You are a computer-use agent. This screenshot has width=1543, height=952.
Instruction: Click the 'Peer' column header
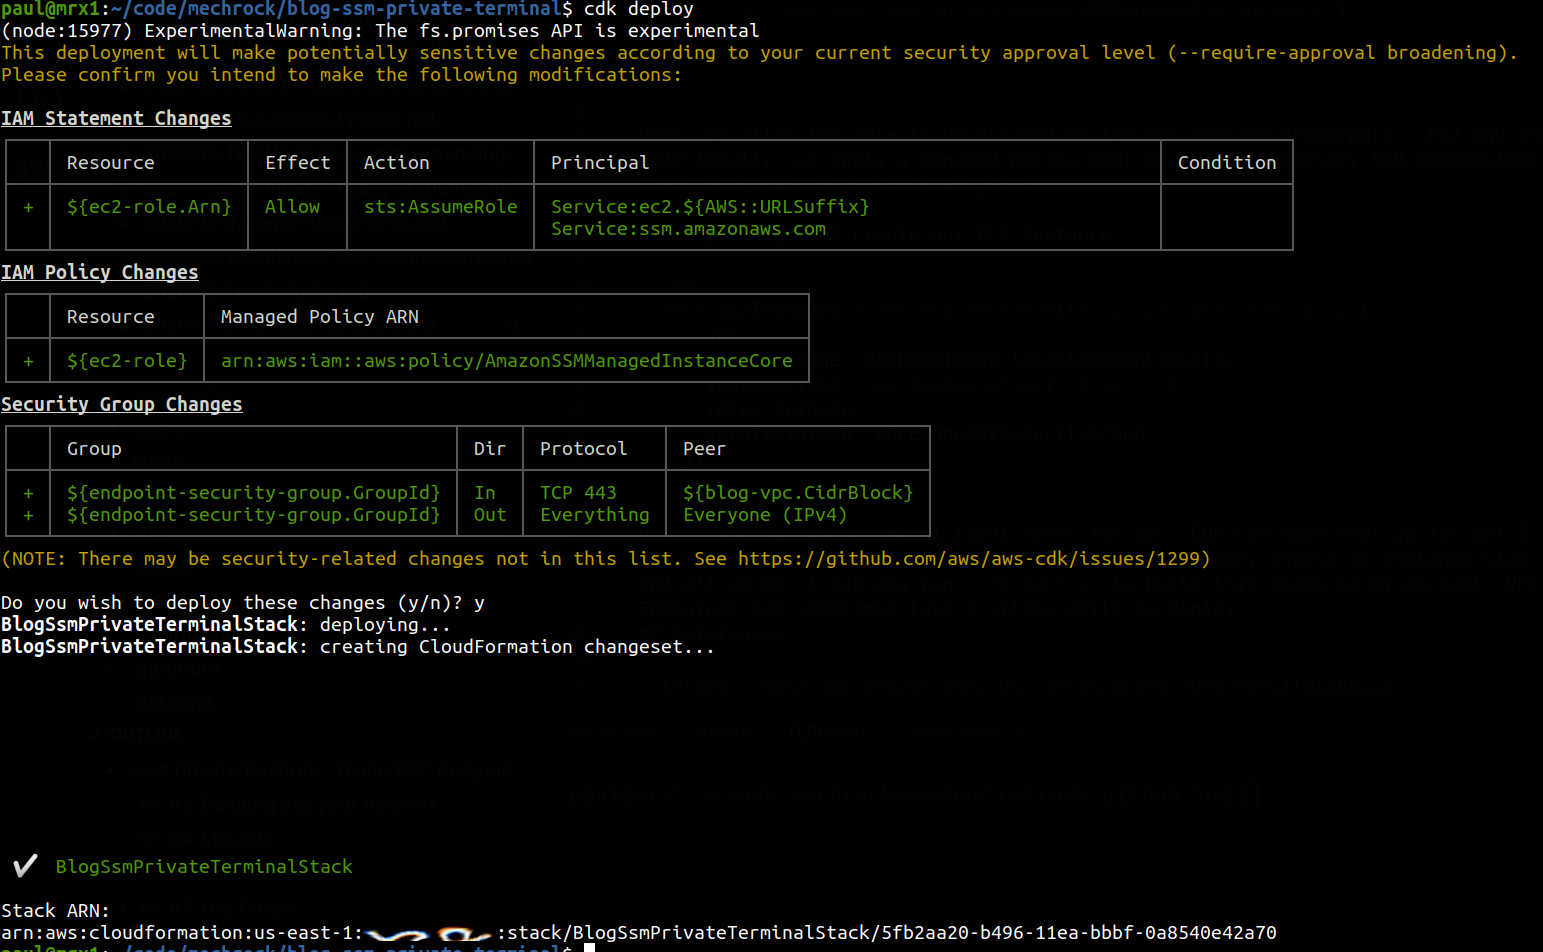pos(704,448)
